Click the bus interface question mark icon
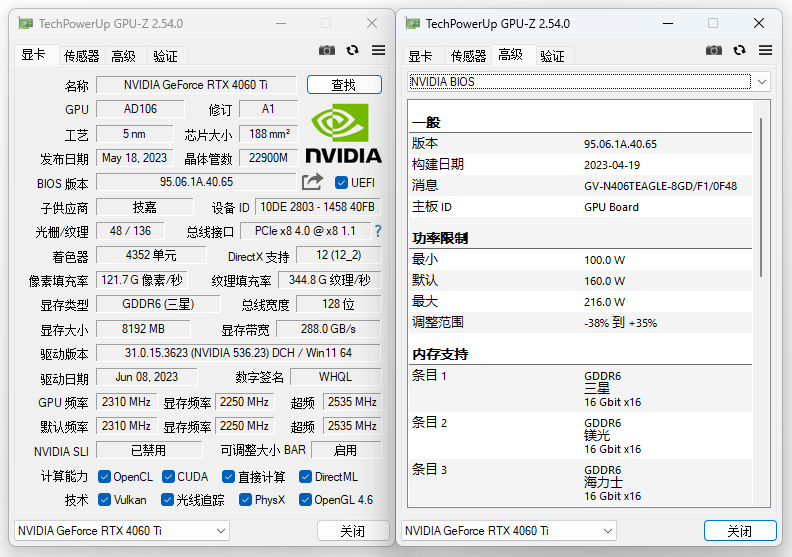 coord(378,231)
